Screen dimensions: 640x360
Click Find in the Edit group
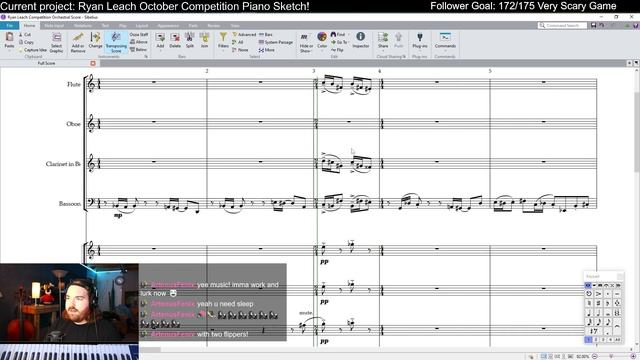(338, 35)
